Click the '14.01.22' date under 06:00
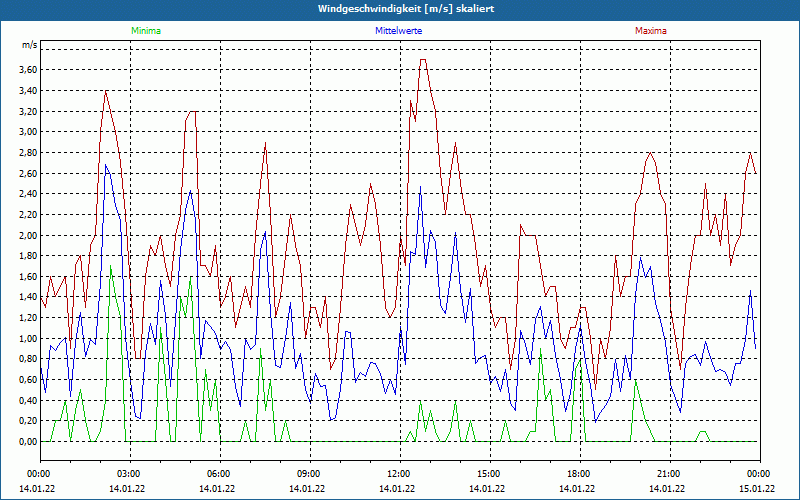 [x=217, y=488]
